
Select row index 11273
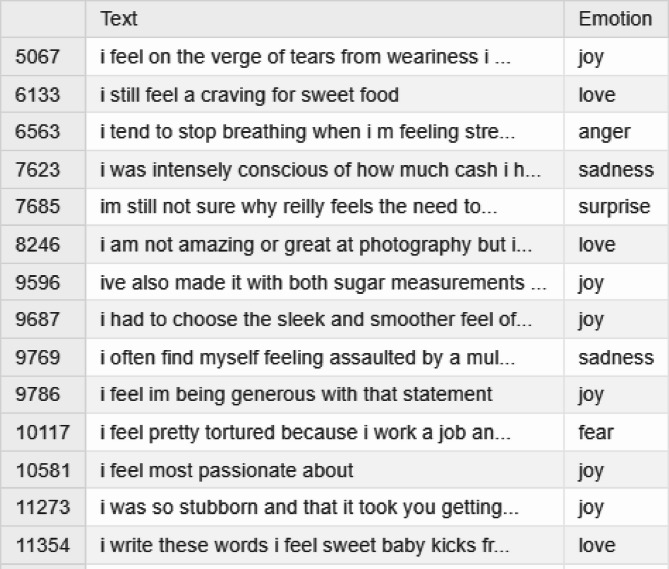tap(43, 508)
